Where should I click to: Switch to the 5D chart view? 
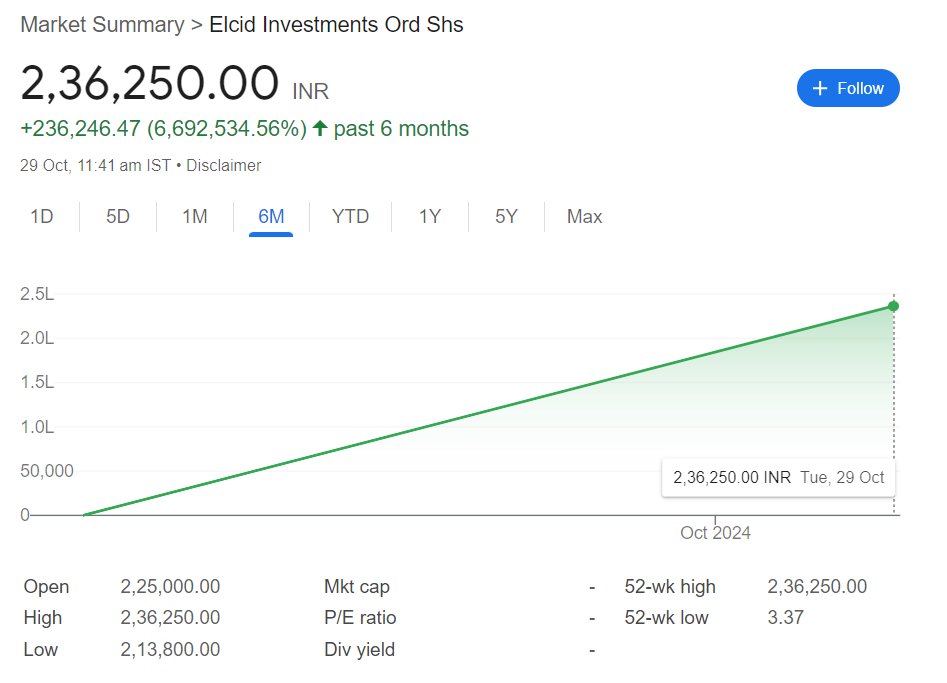(117, 216)
